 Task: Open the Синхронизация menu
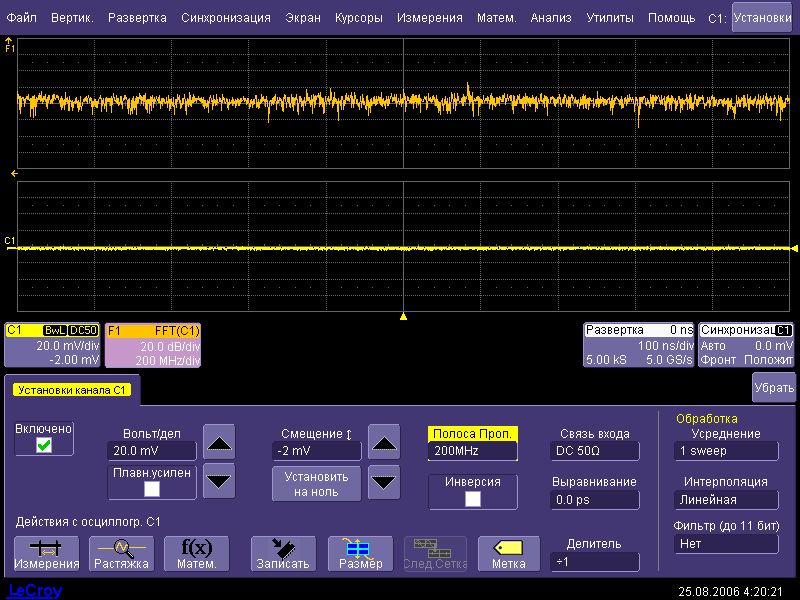226,18
